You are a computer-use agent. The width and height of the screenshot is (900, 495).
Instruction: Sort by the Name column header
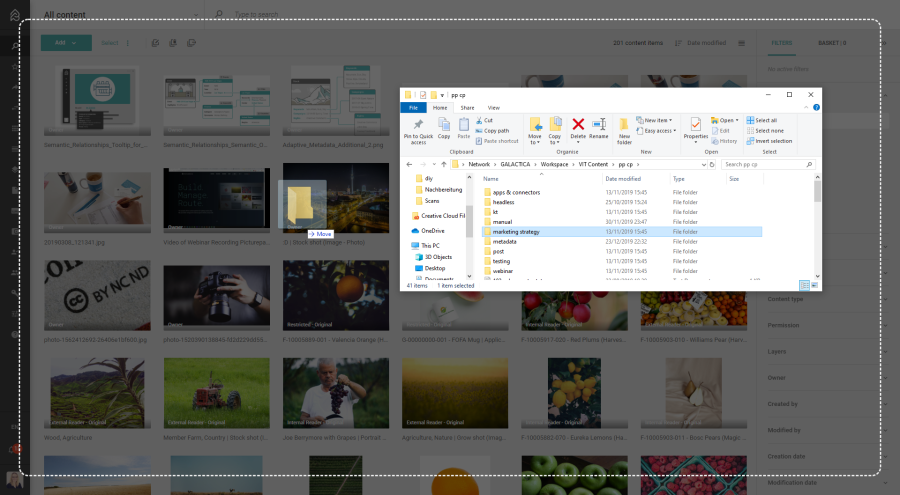(x=491, y=179)
